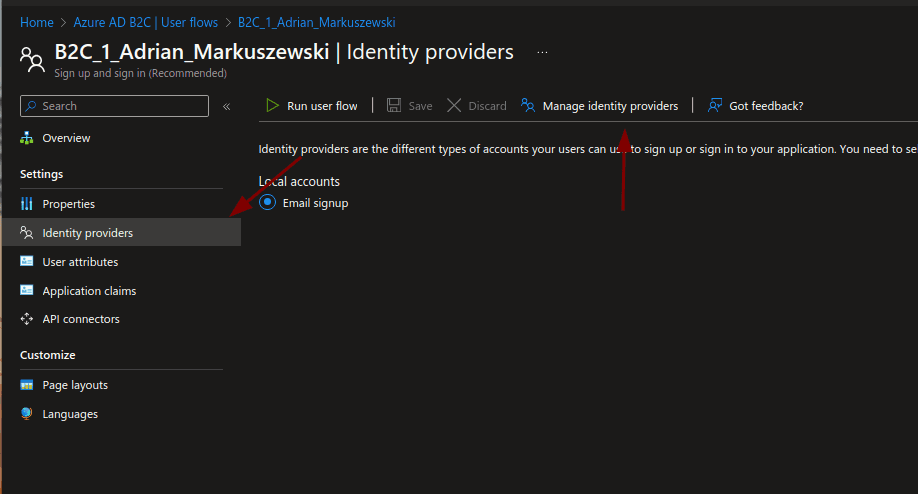This screenshot has height=494, width=918.
Task: Click Home breadcrumb link
Action: point(36,22)
